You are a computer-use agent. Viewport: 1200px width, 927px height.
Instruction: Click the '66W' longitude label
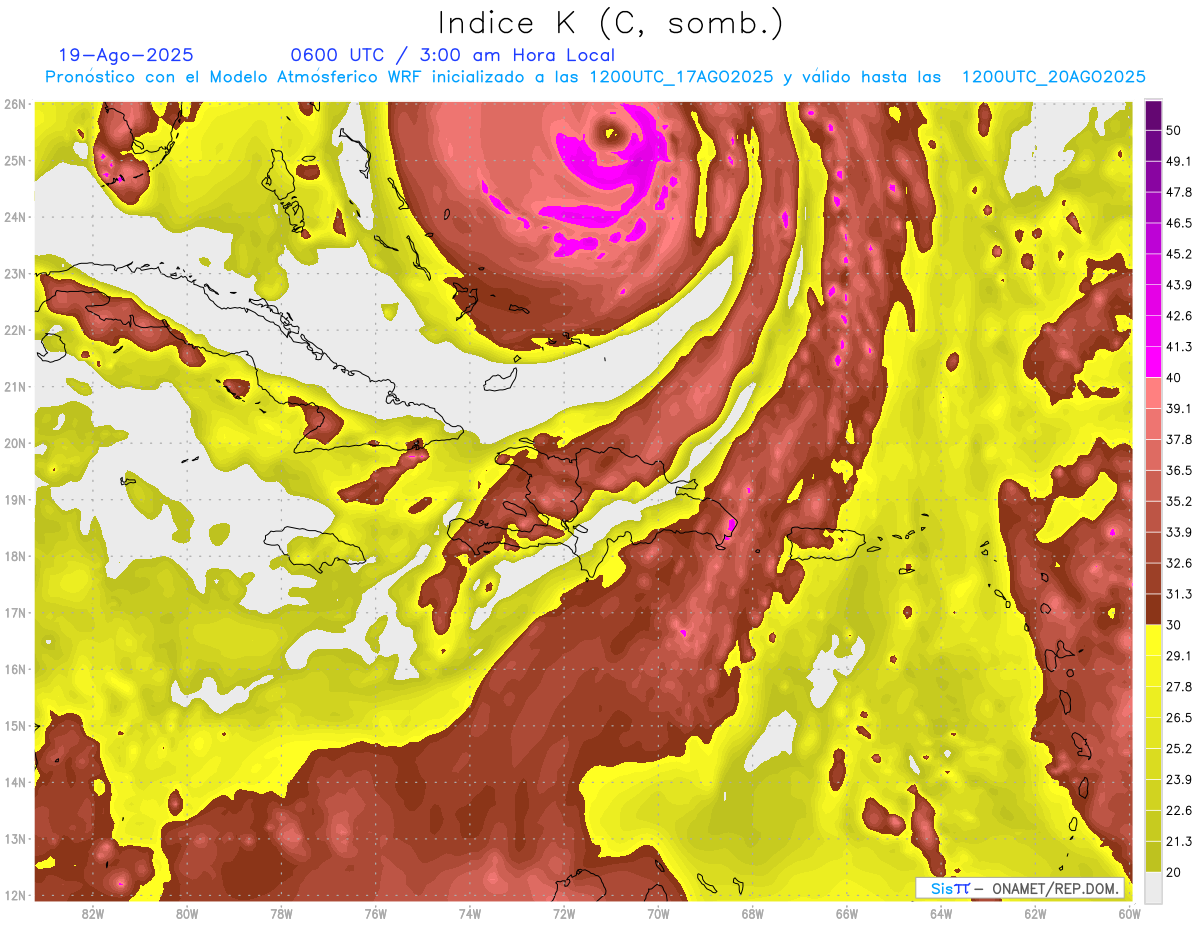coord(846,914)
